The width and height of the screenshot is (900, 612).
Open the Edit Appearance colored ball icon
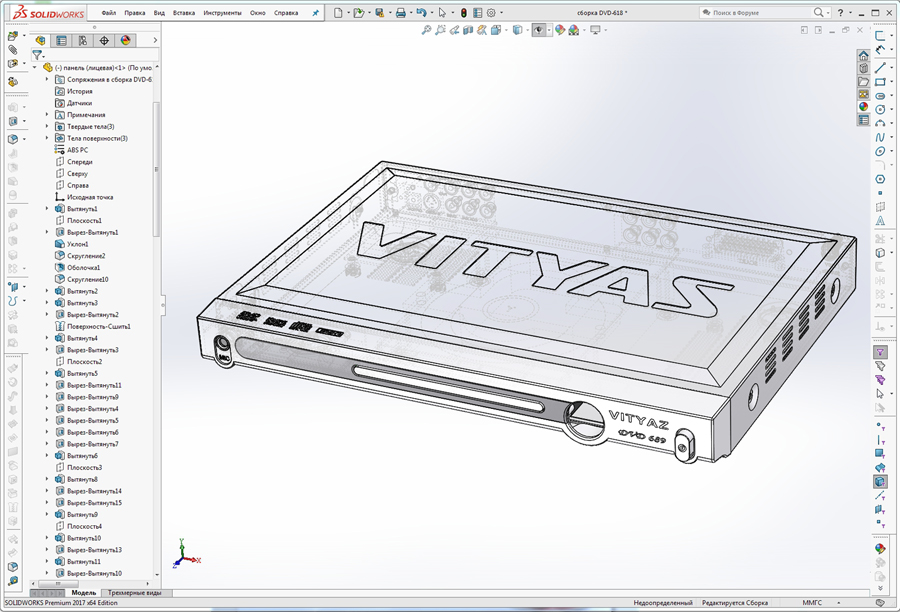(559, 31)
